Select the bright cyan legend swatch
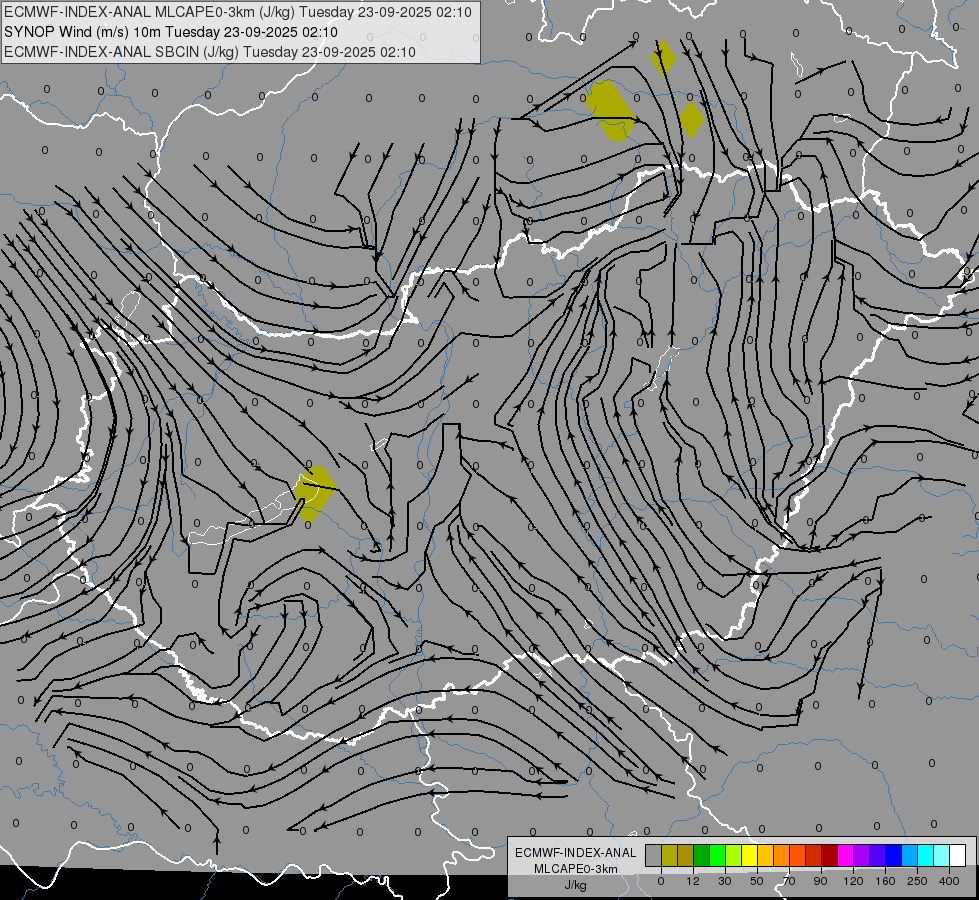 pos(926,856)
